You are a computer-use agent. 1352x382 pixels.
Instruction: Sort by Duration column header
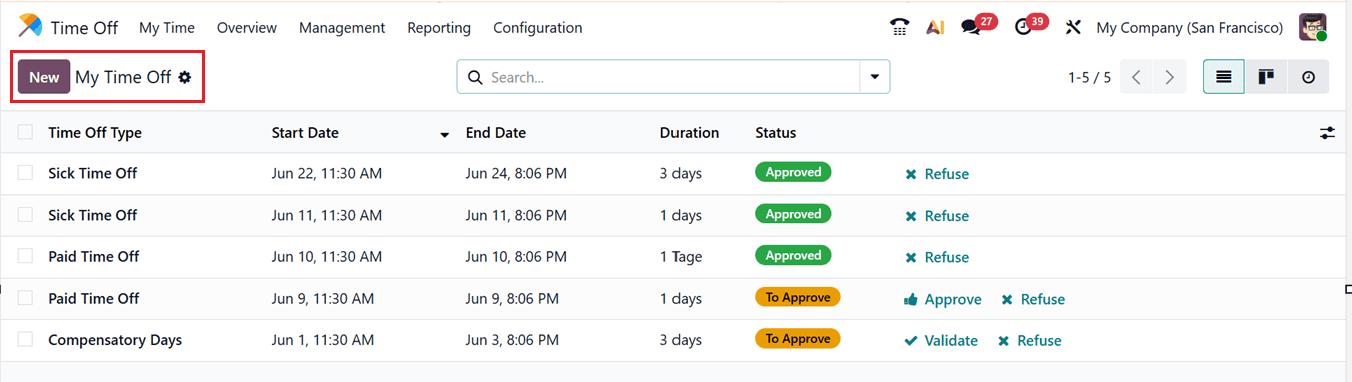click(689, 132)
